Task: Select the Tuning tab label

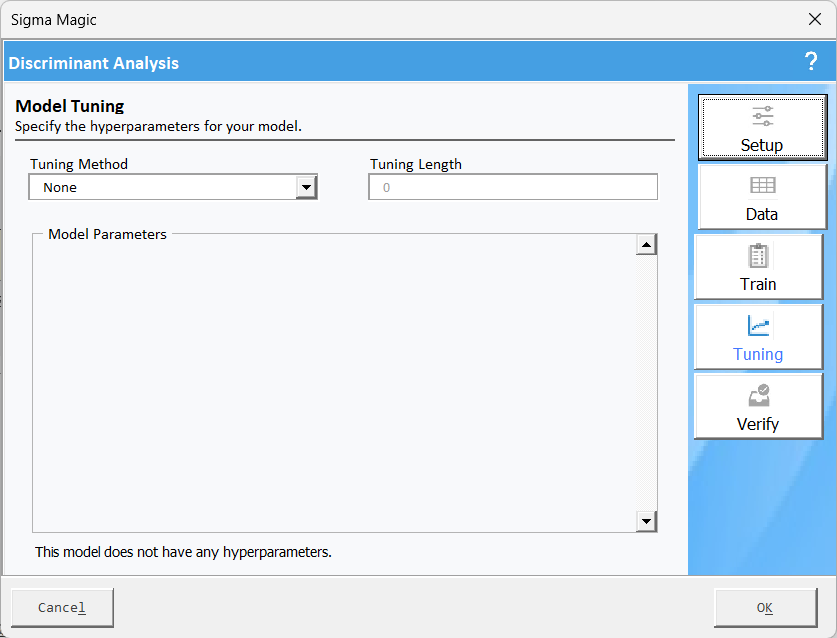Action: coord(758,354)
